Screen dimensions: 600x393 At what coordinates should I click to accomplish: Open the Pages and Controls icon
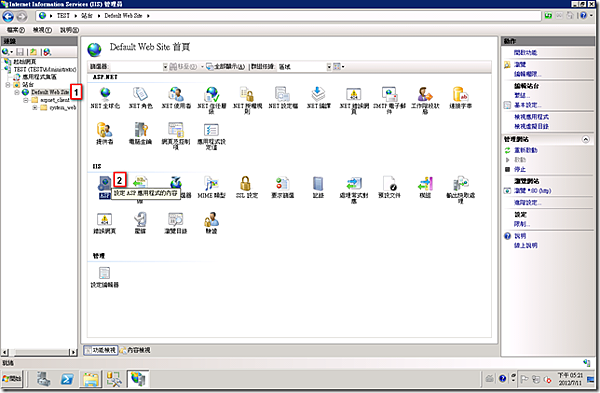(x=176, y=130)
